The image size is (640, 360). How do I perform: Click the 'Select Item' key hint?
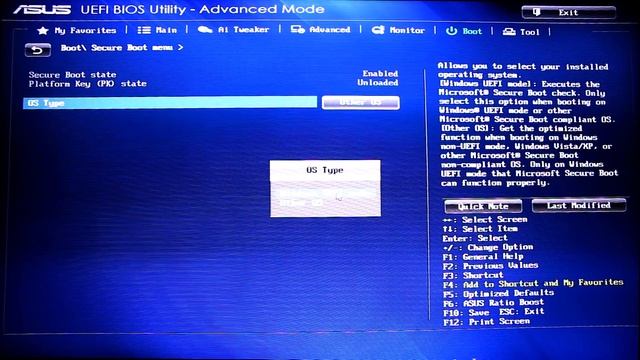480,229
